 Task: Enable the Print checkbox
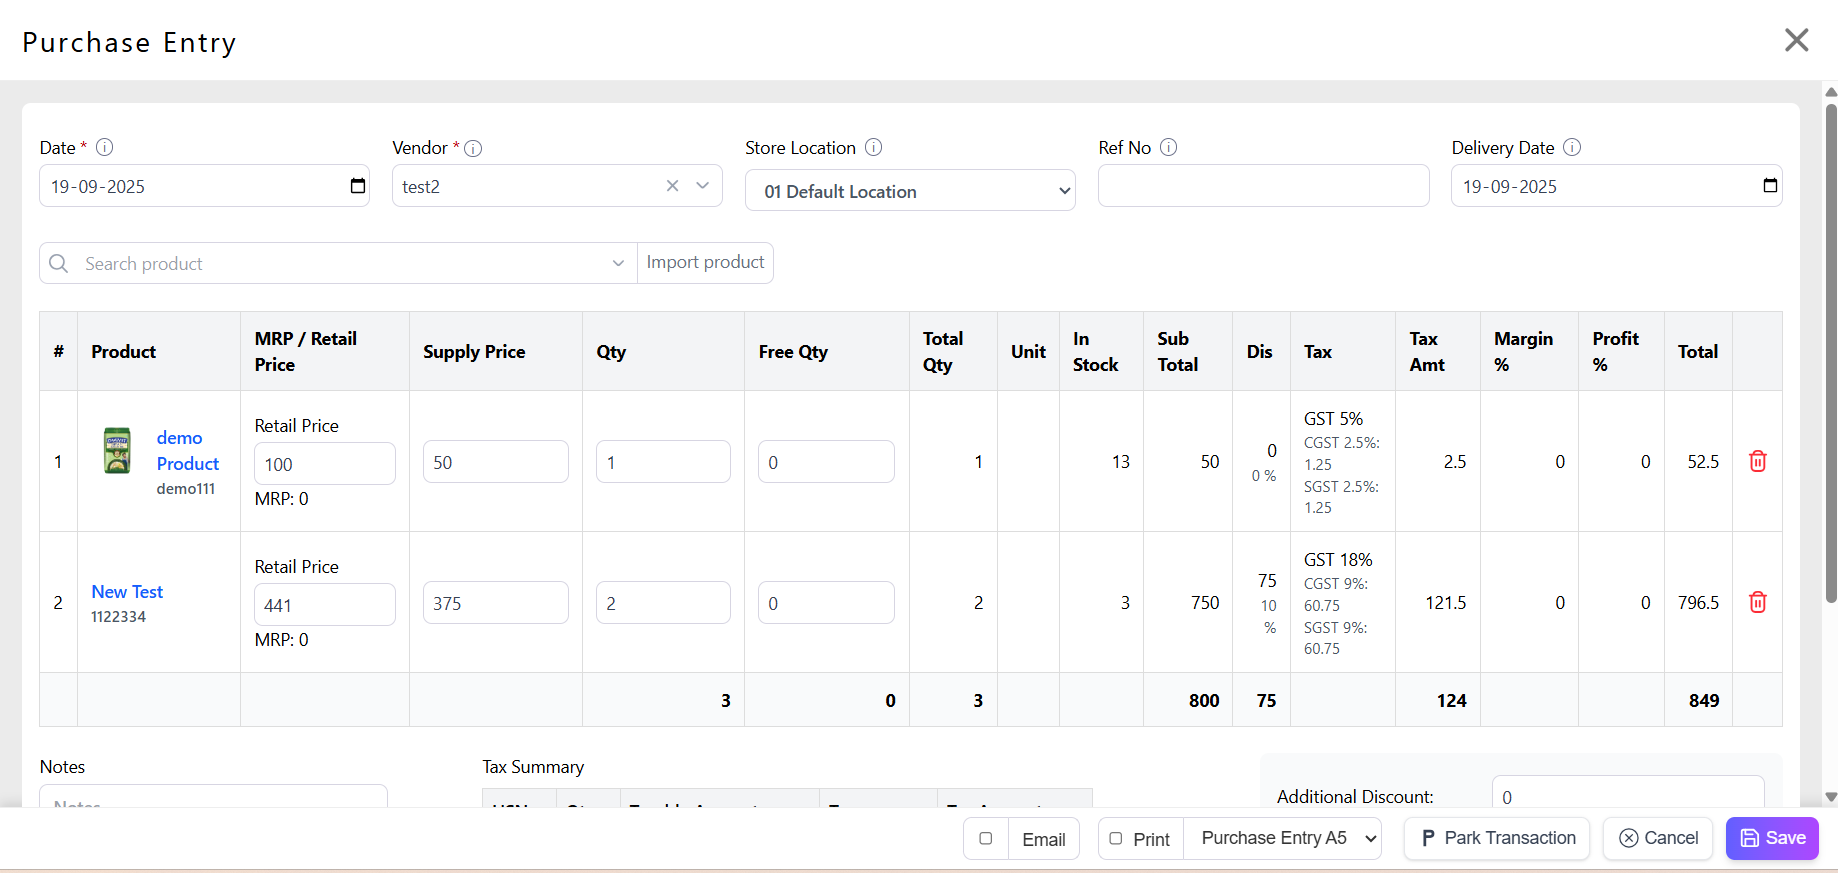pos(1116,839)
